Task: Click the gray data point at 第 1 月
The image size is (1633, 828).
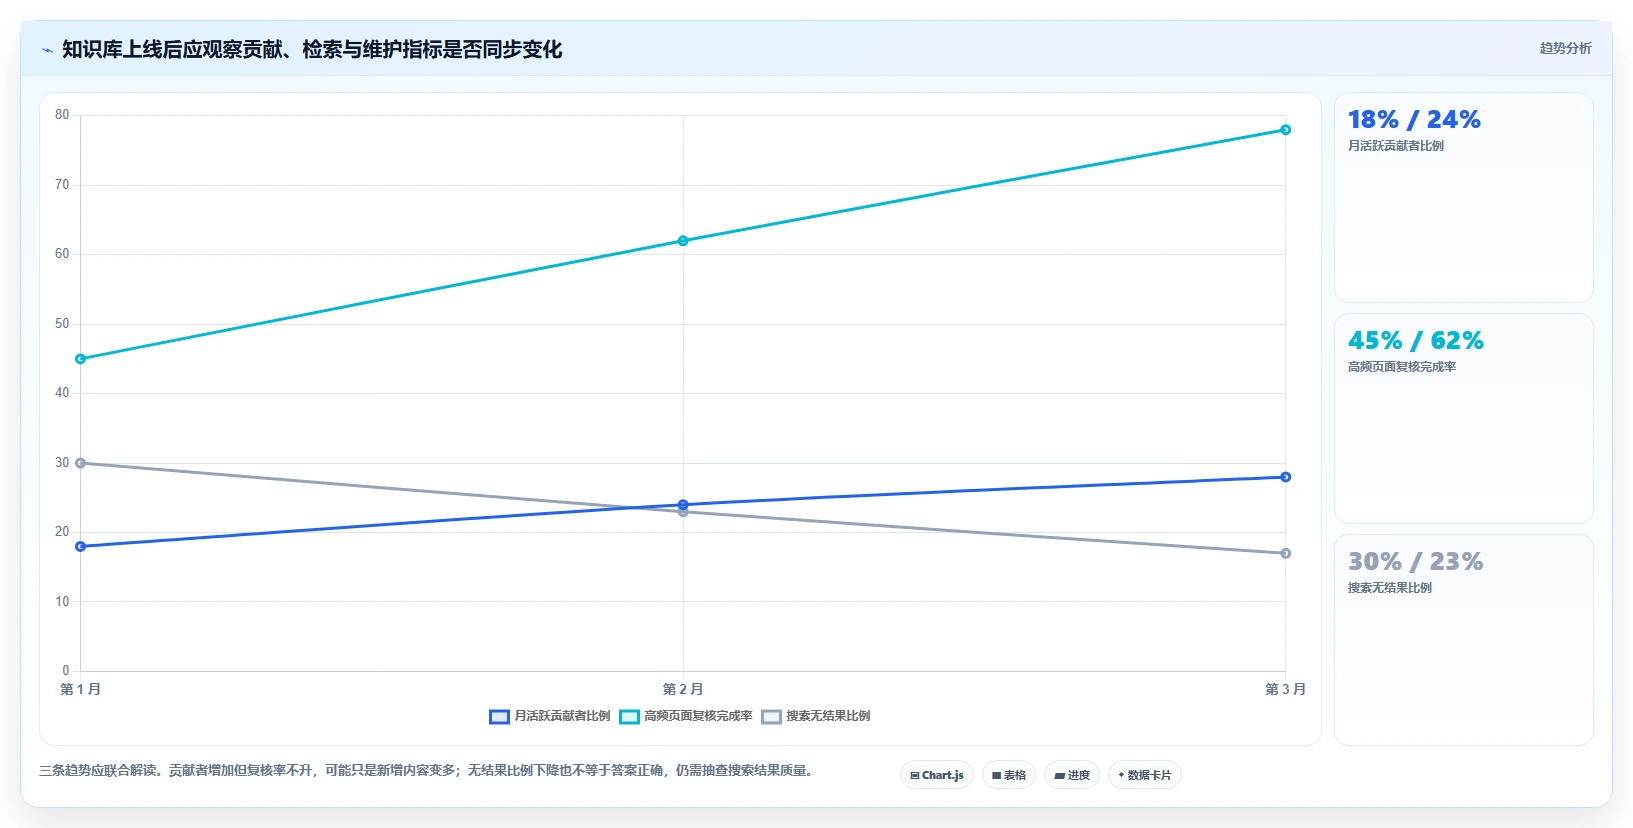Action: tap(81, 463)
